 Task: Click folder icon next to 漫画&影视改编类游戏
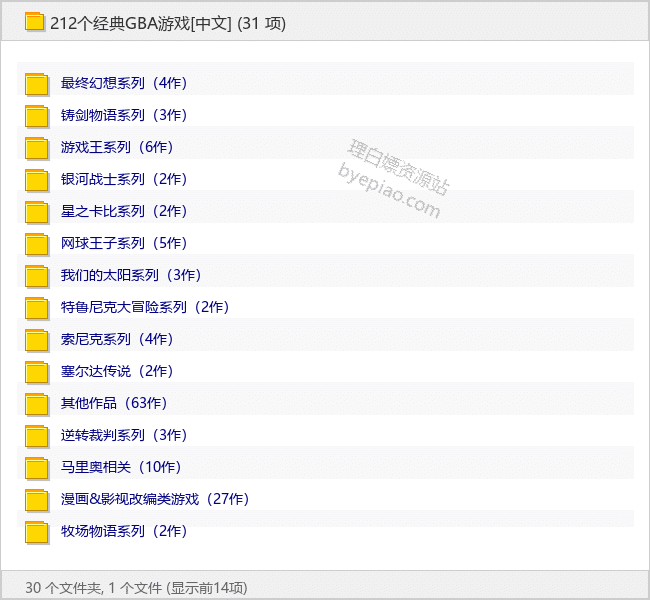click(36, 500)
